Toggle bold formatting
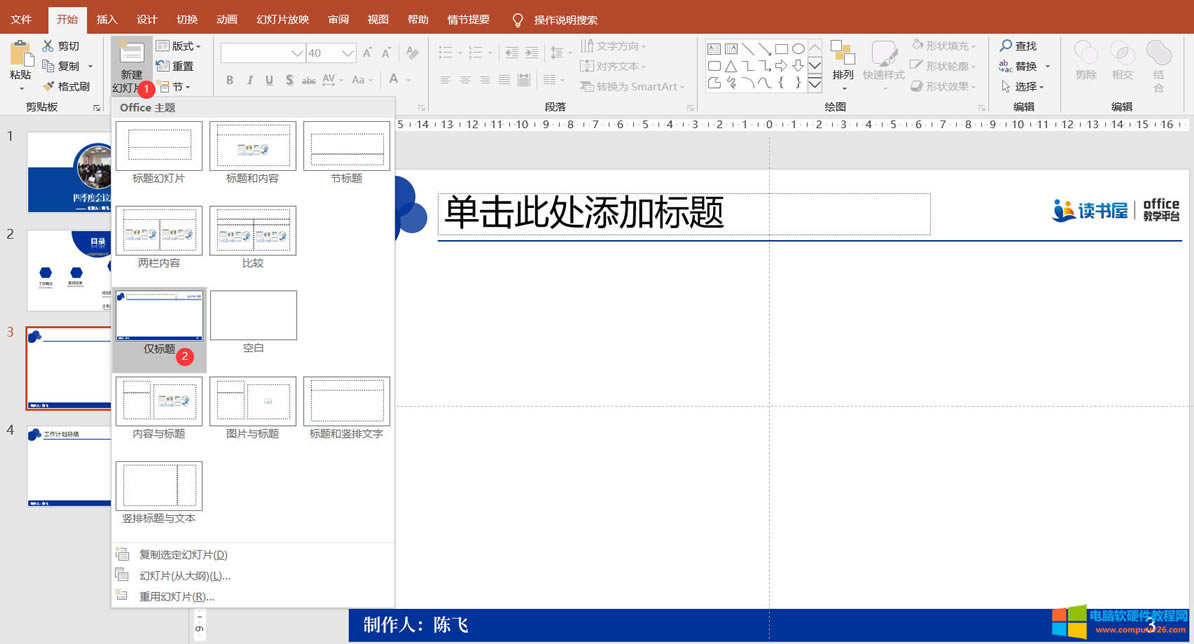The image size is (1194, 644). coord(229,79)
